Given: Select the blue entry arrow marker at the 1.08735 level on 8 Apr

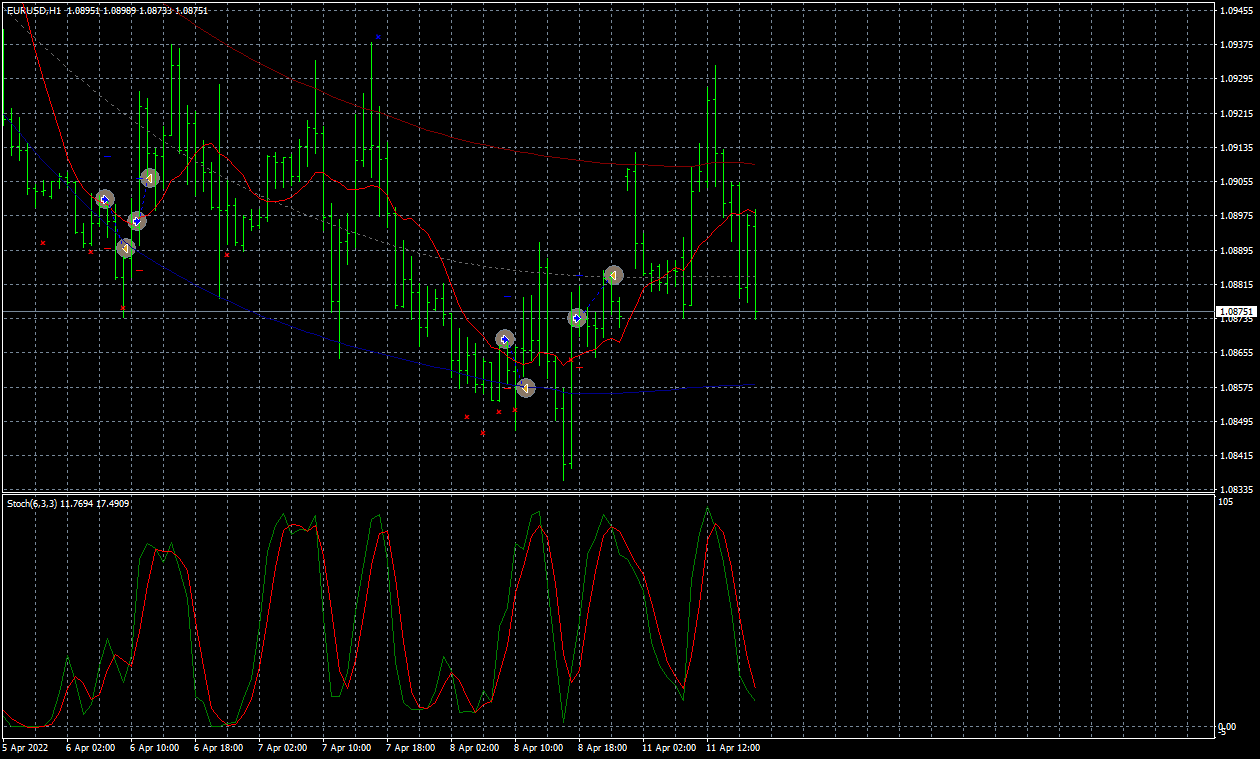Looking at the screenshot, I should [577, 318].
